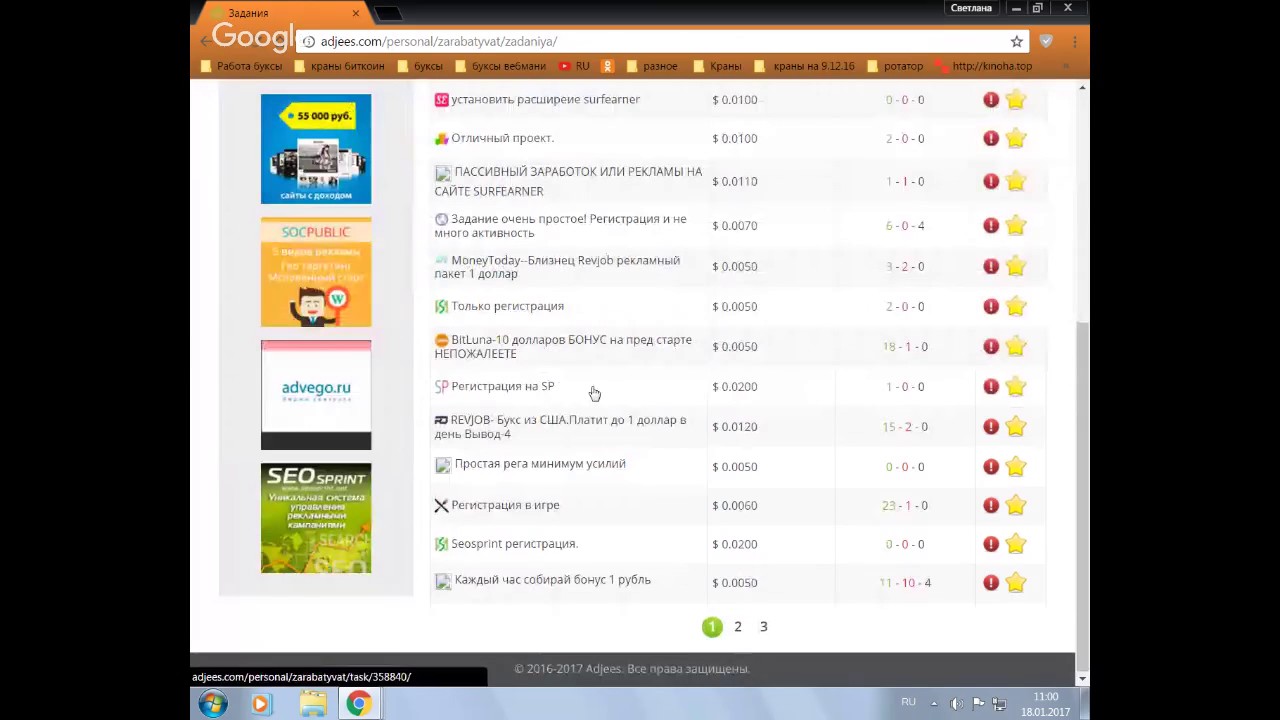1280x720 pixels.
Task: Switch to the 'Задания' browser tab
Action: click(280, 13)
